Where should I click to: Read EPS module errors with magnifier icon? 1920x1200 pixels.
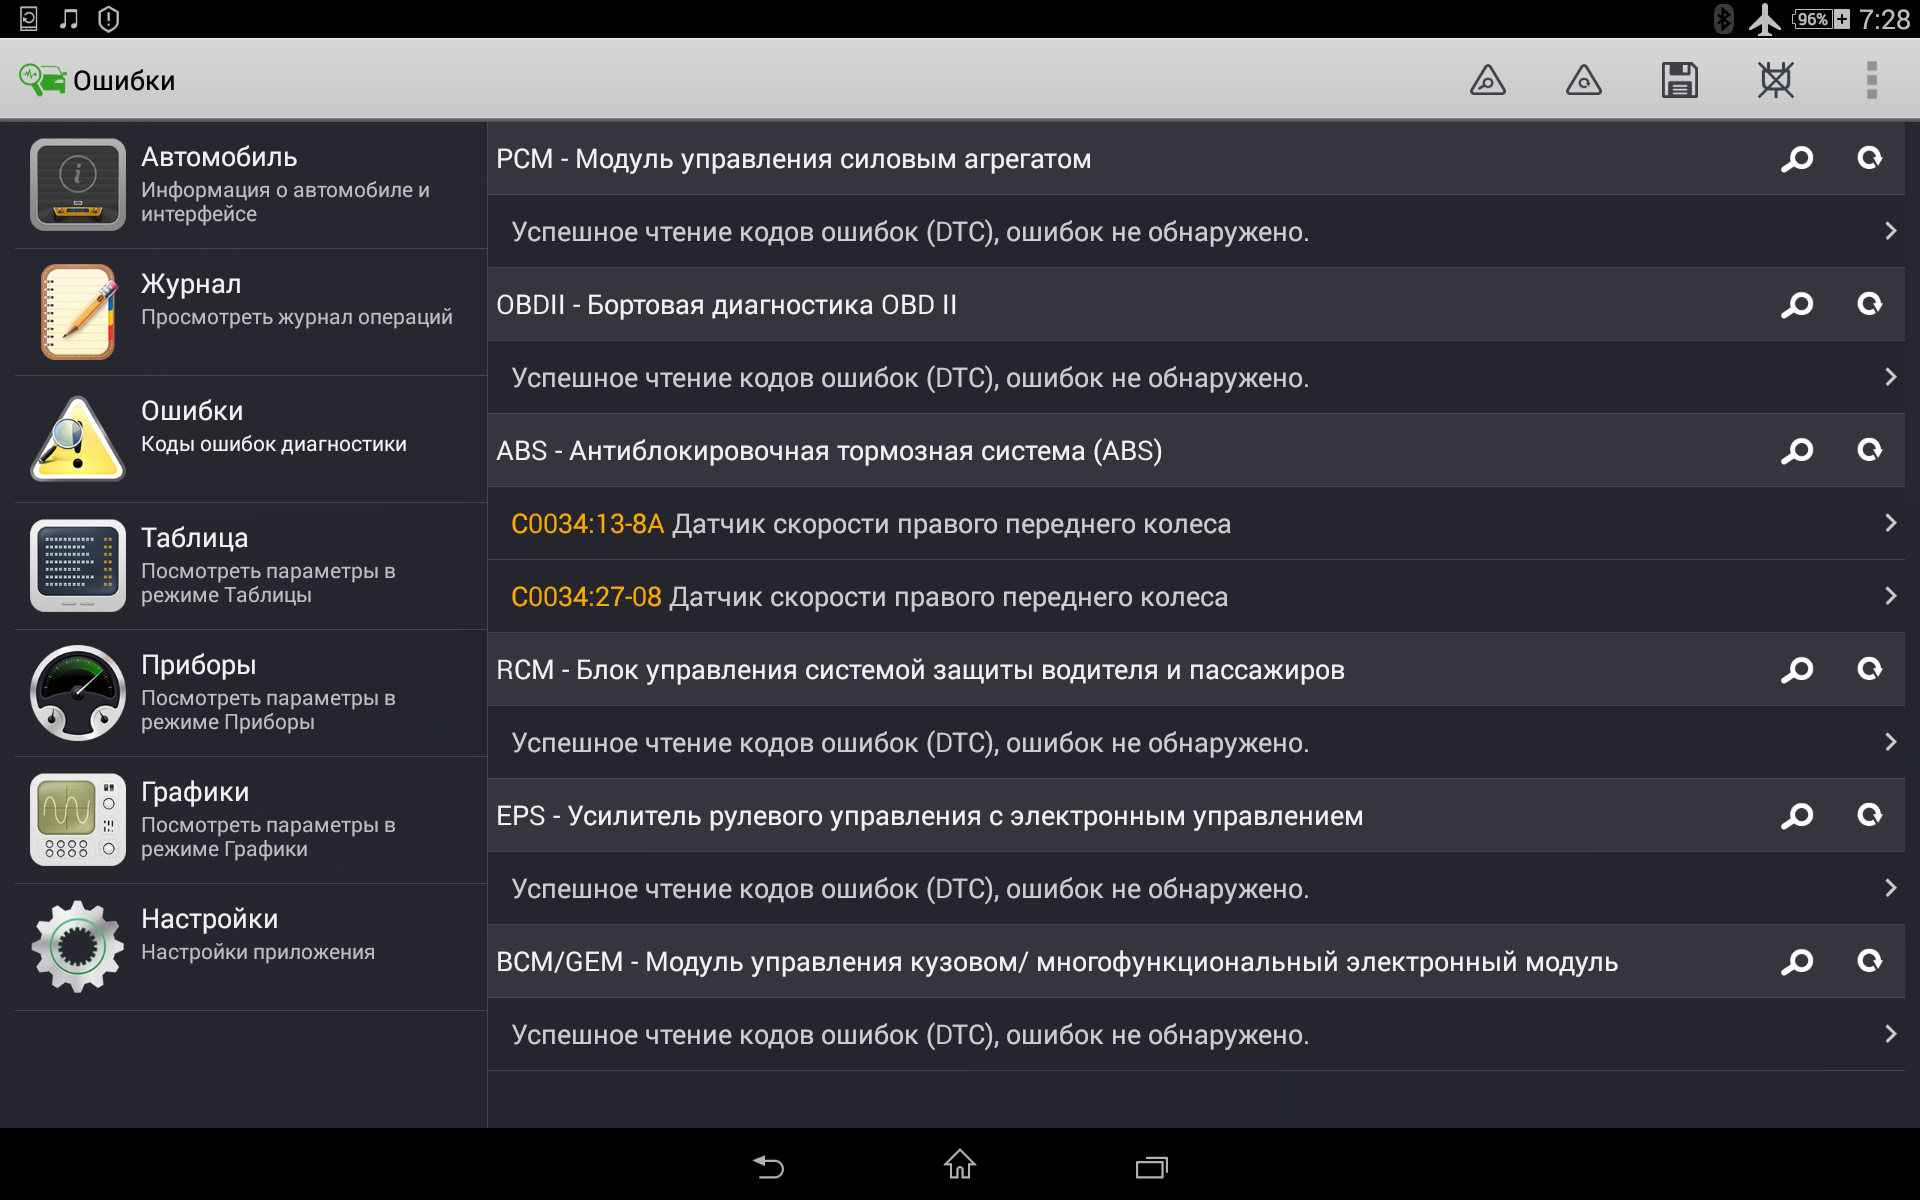coord(1797,816)
